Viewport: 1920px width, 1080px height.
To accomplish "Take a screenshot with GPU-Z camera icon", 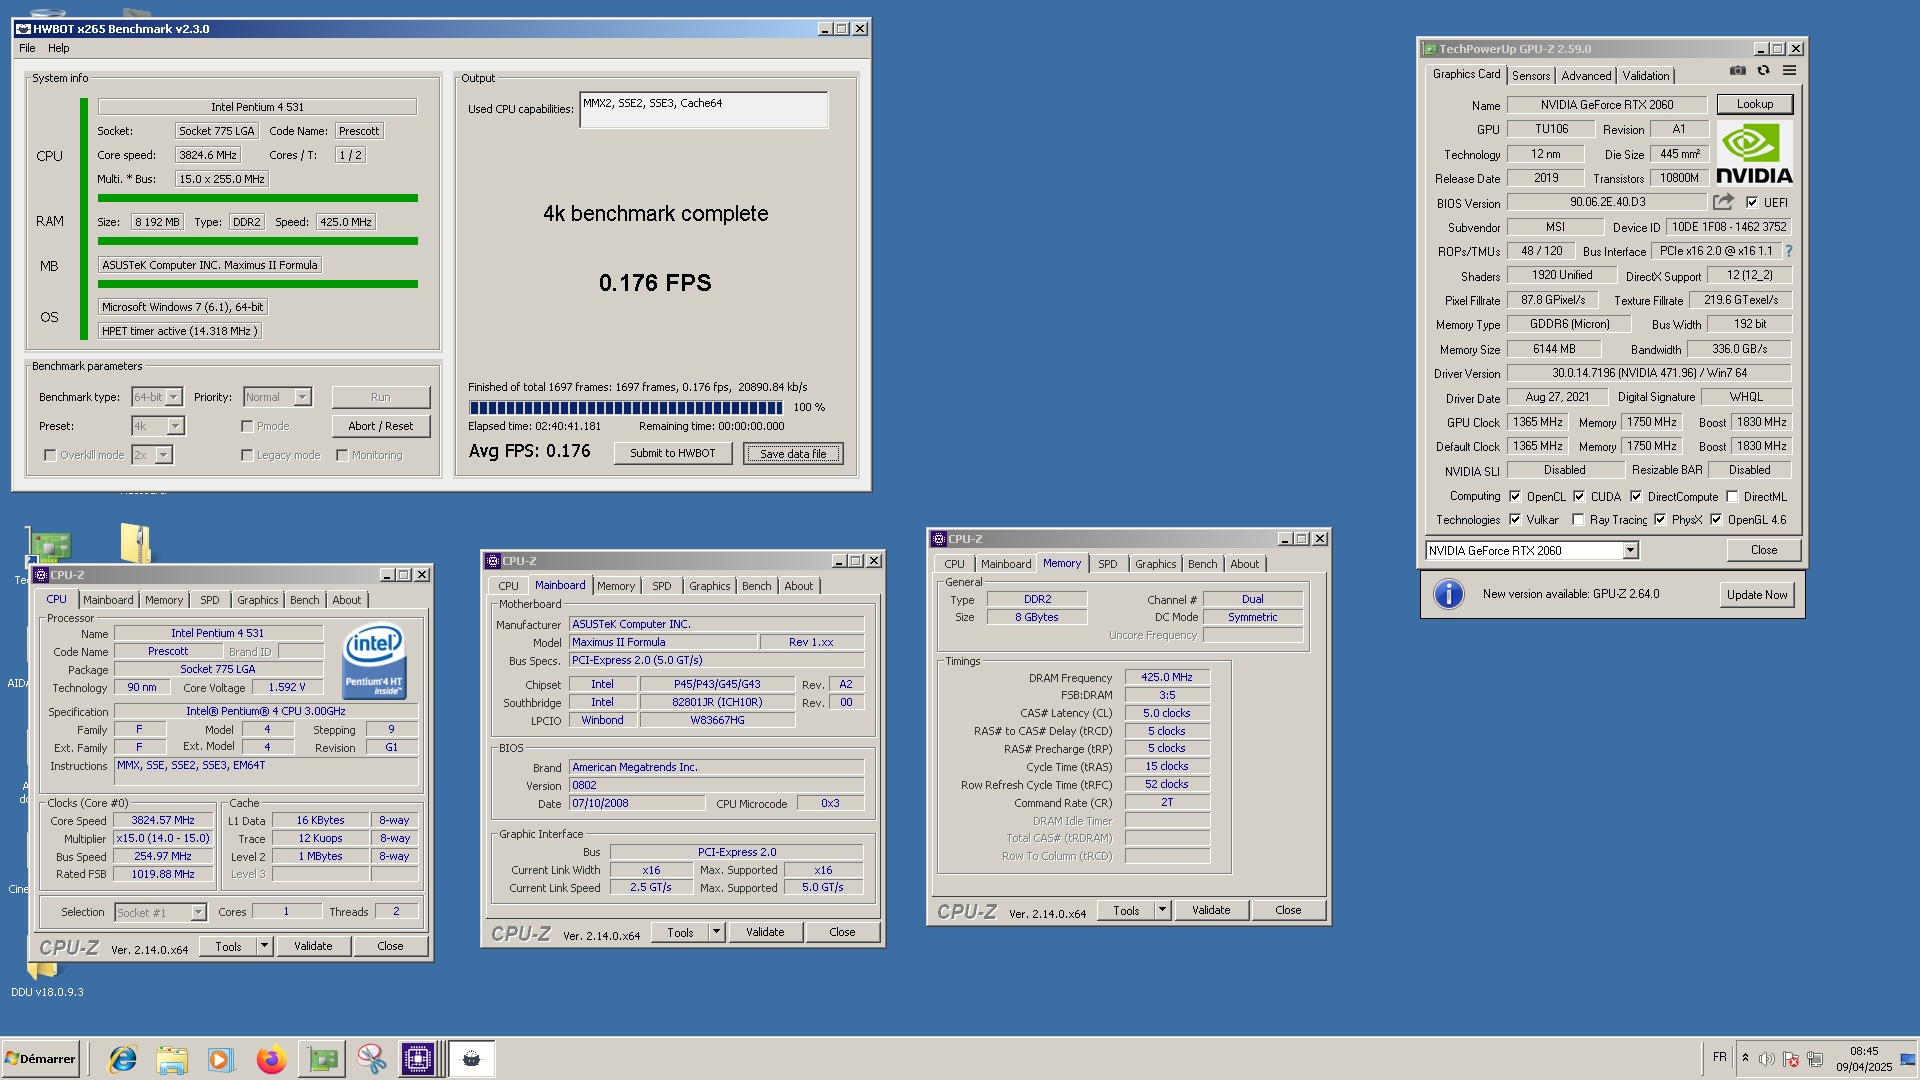I will coord(1738,71).
